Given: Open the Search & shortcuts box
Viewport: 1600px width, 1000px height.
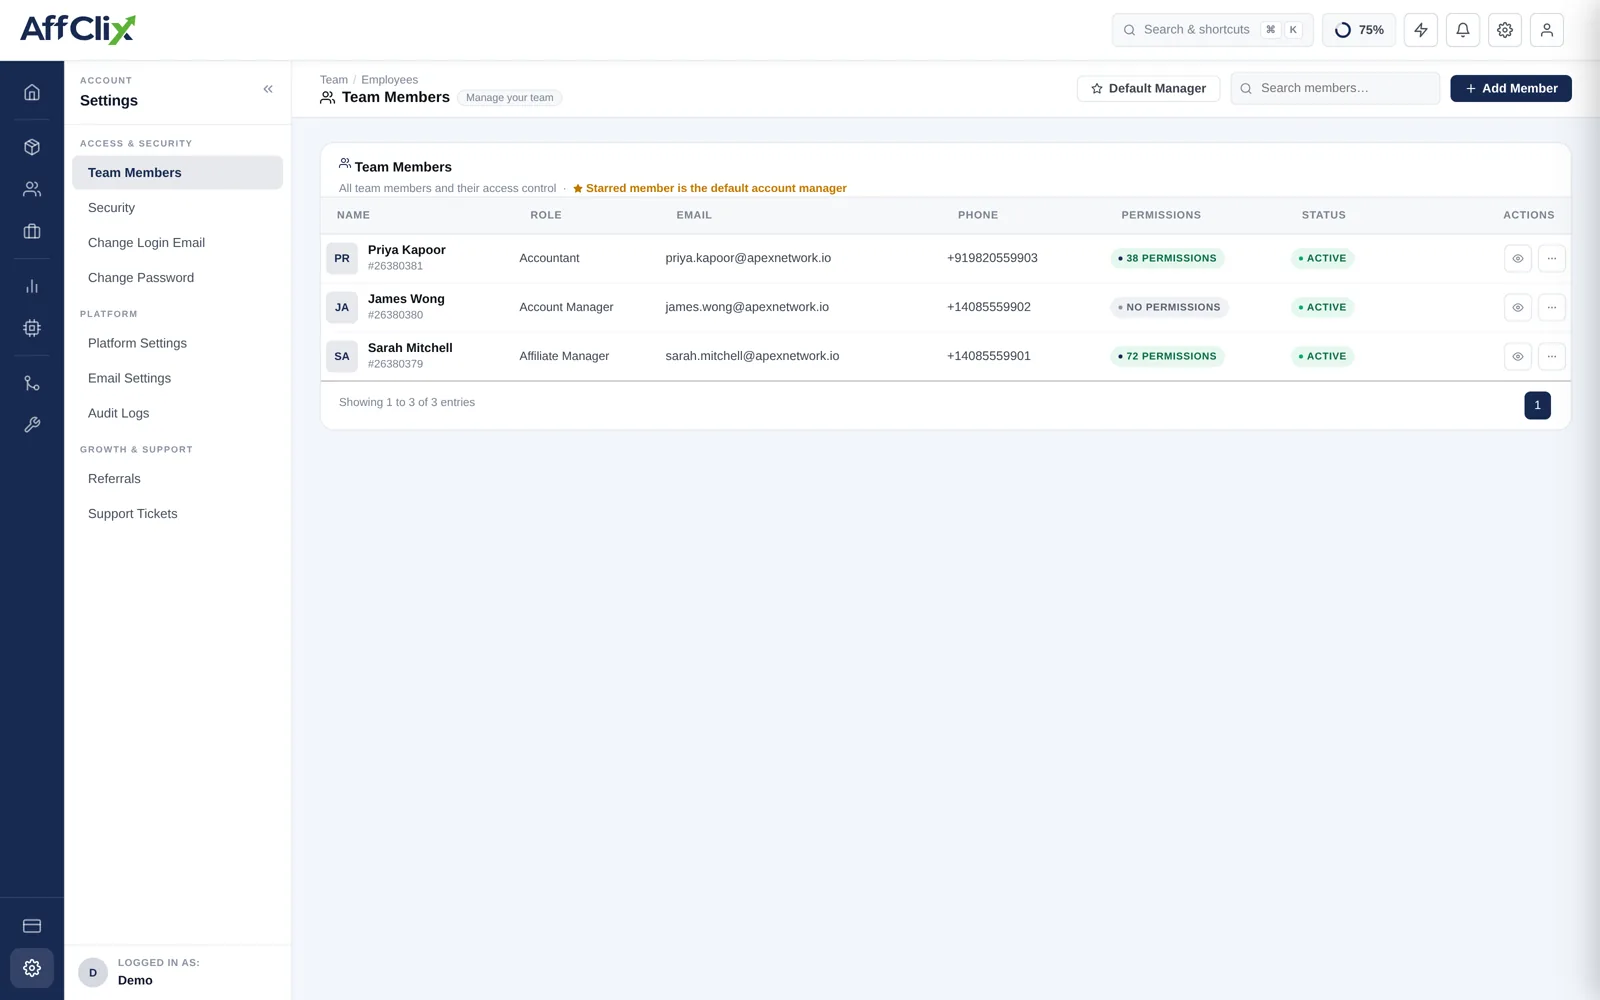Looking at the screenshot, I should click(1213, 30).
